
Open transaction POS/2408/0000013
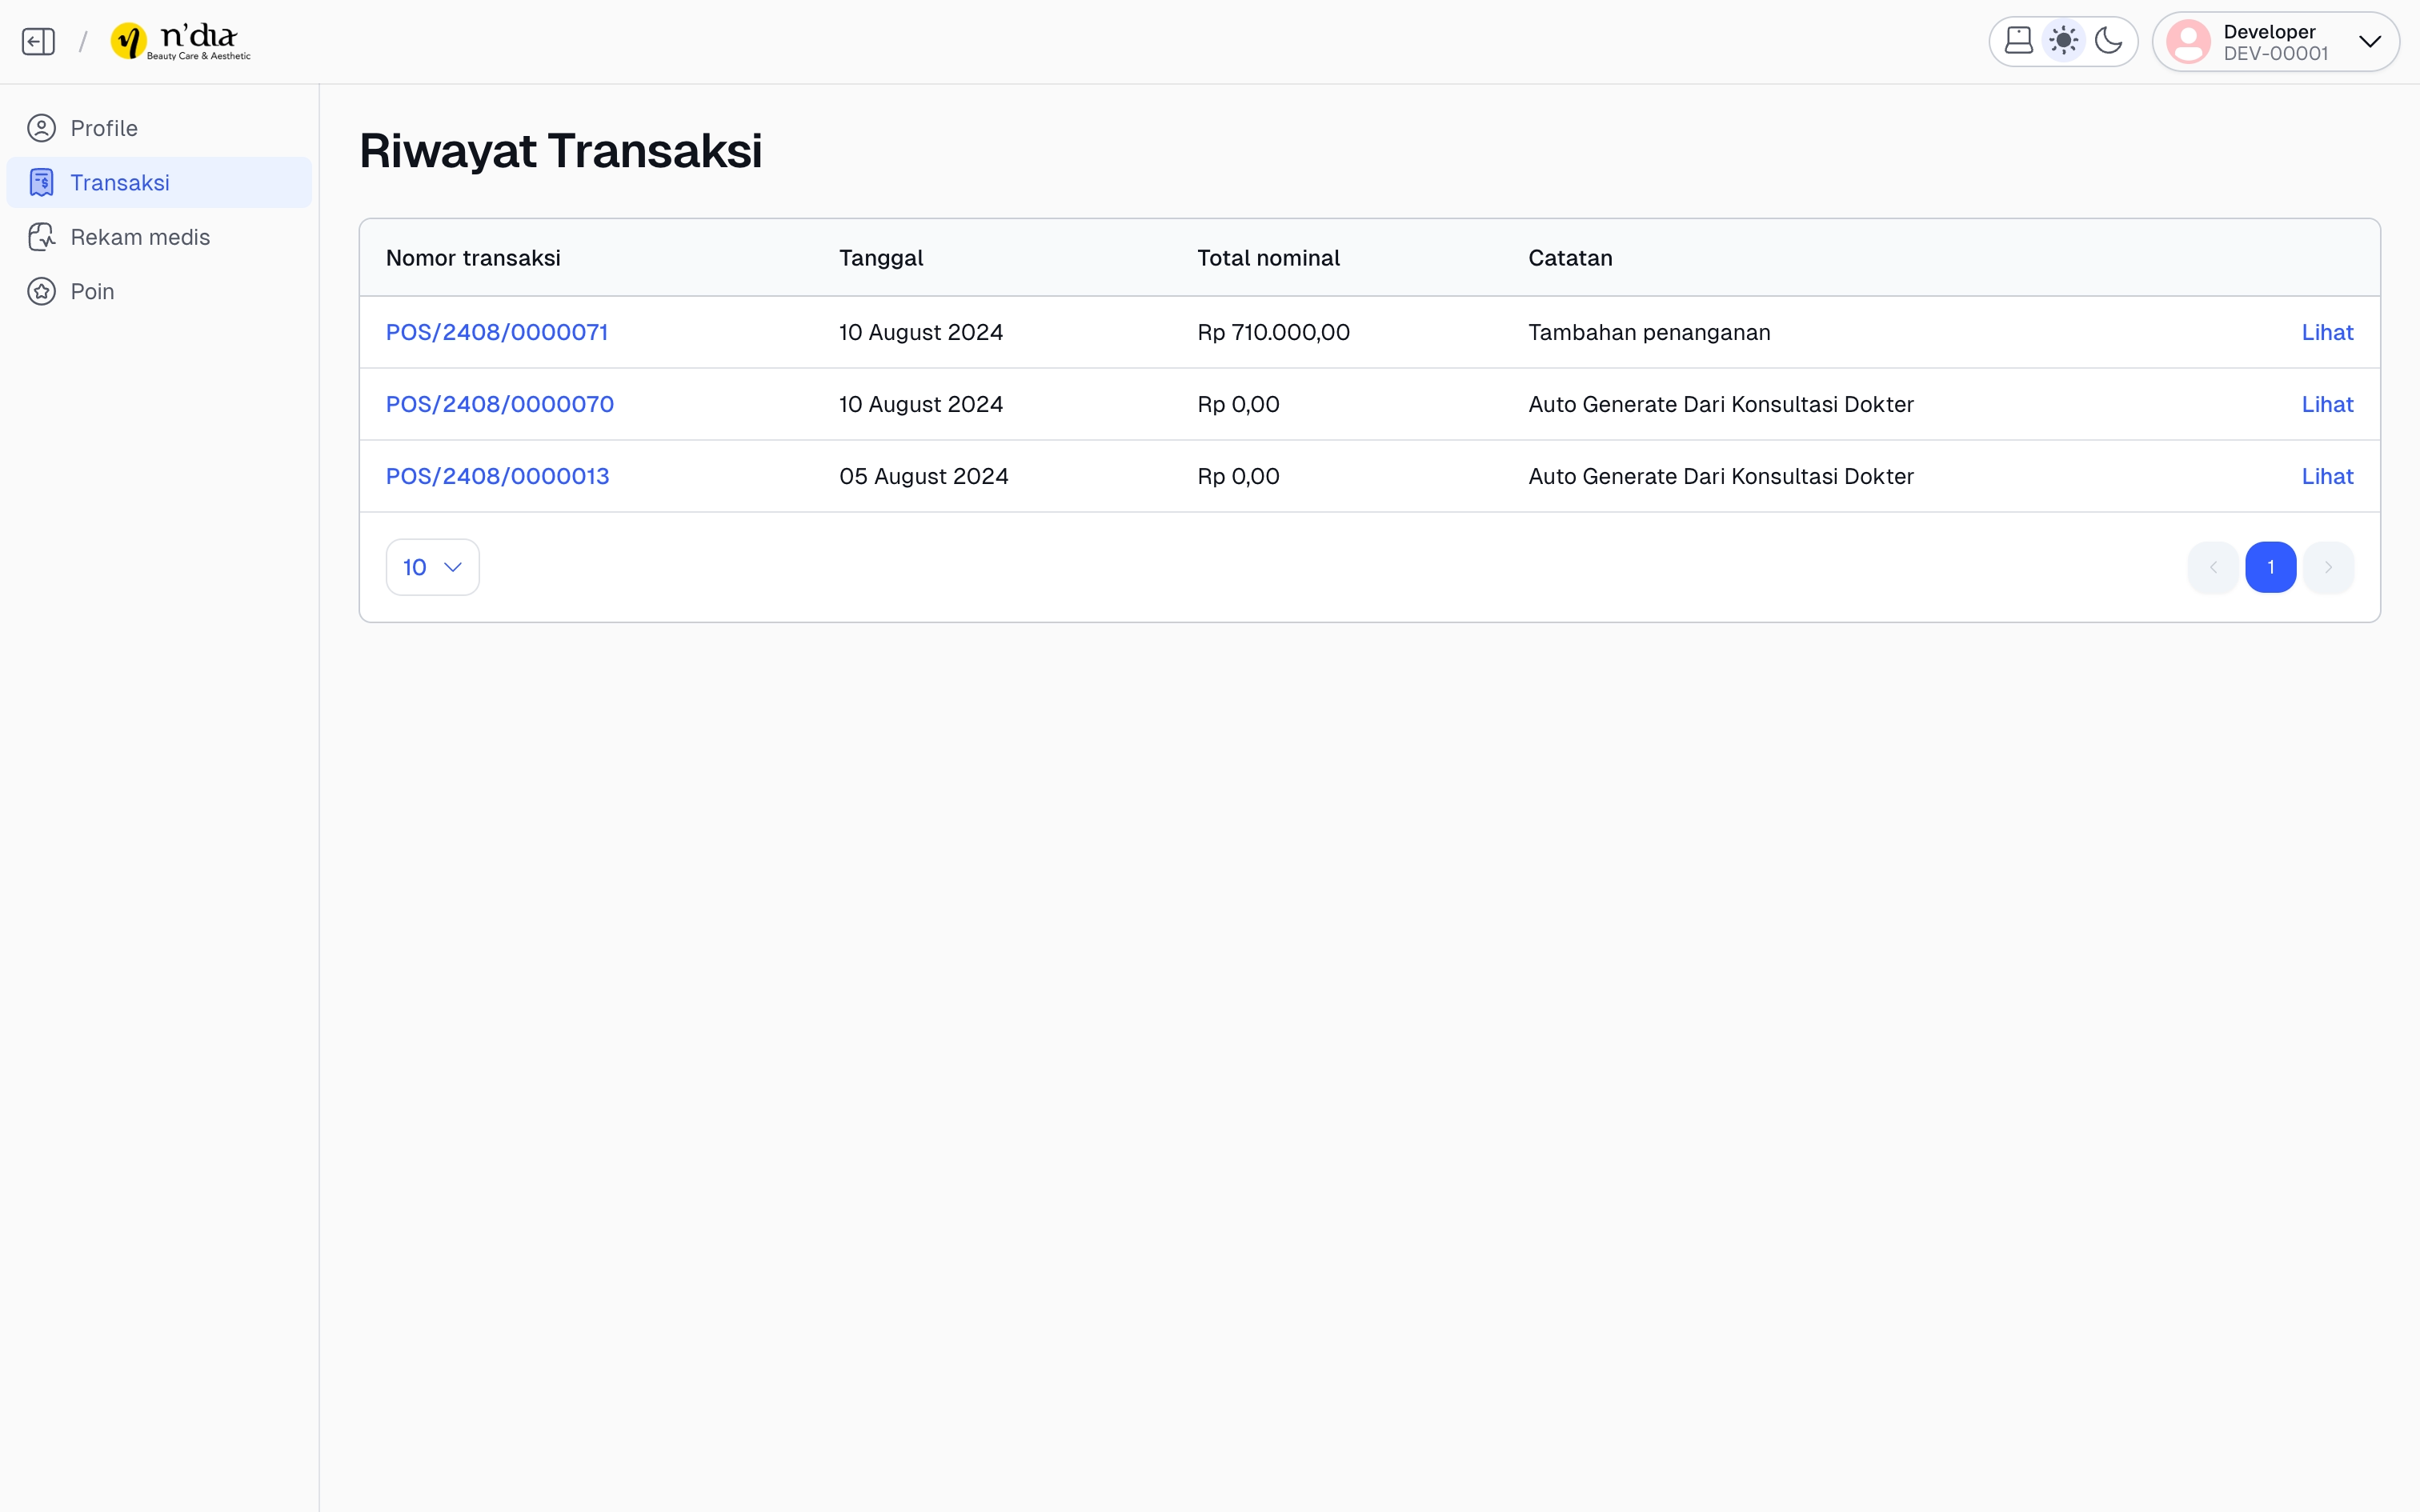[x=498, y=476]
